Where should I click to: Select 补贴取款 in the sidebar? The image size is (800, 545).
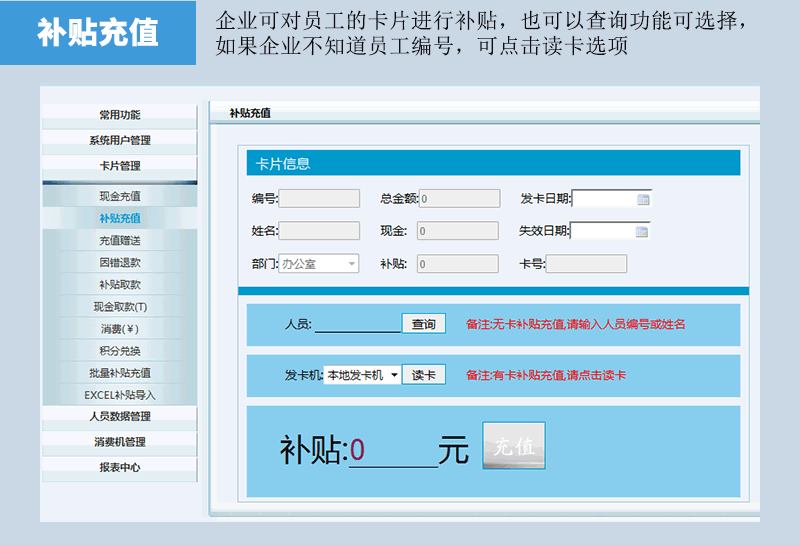[119, 284]
